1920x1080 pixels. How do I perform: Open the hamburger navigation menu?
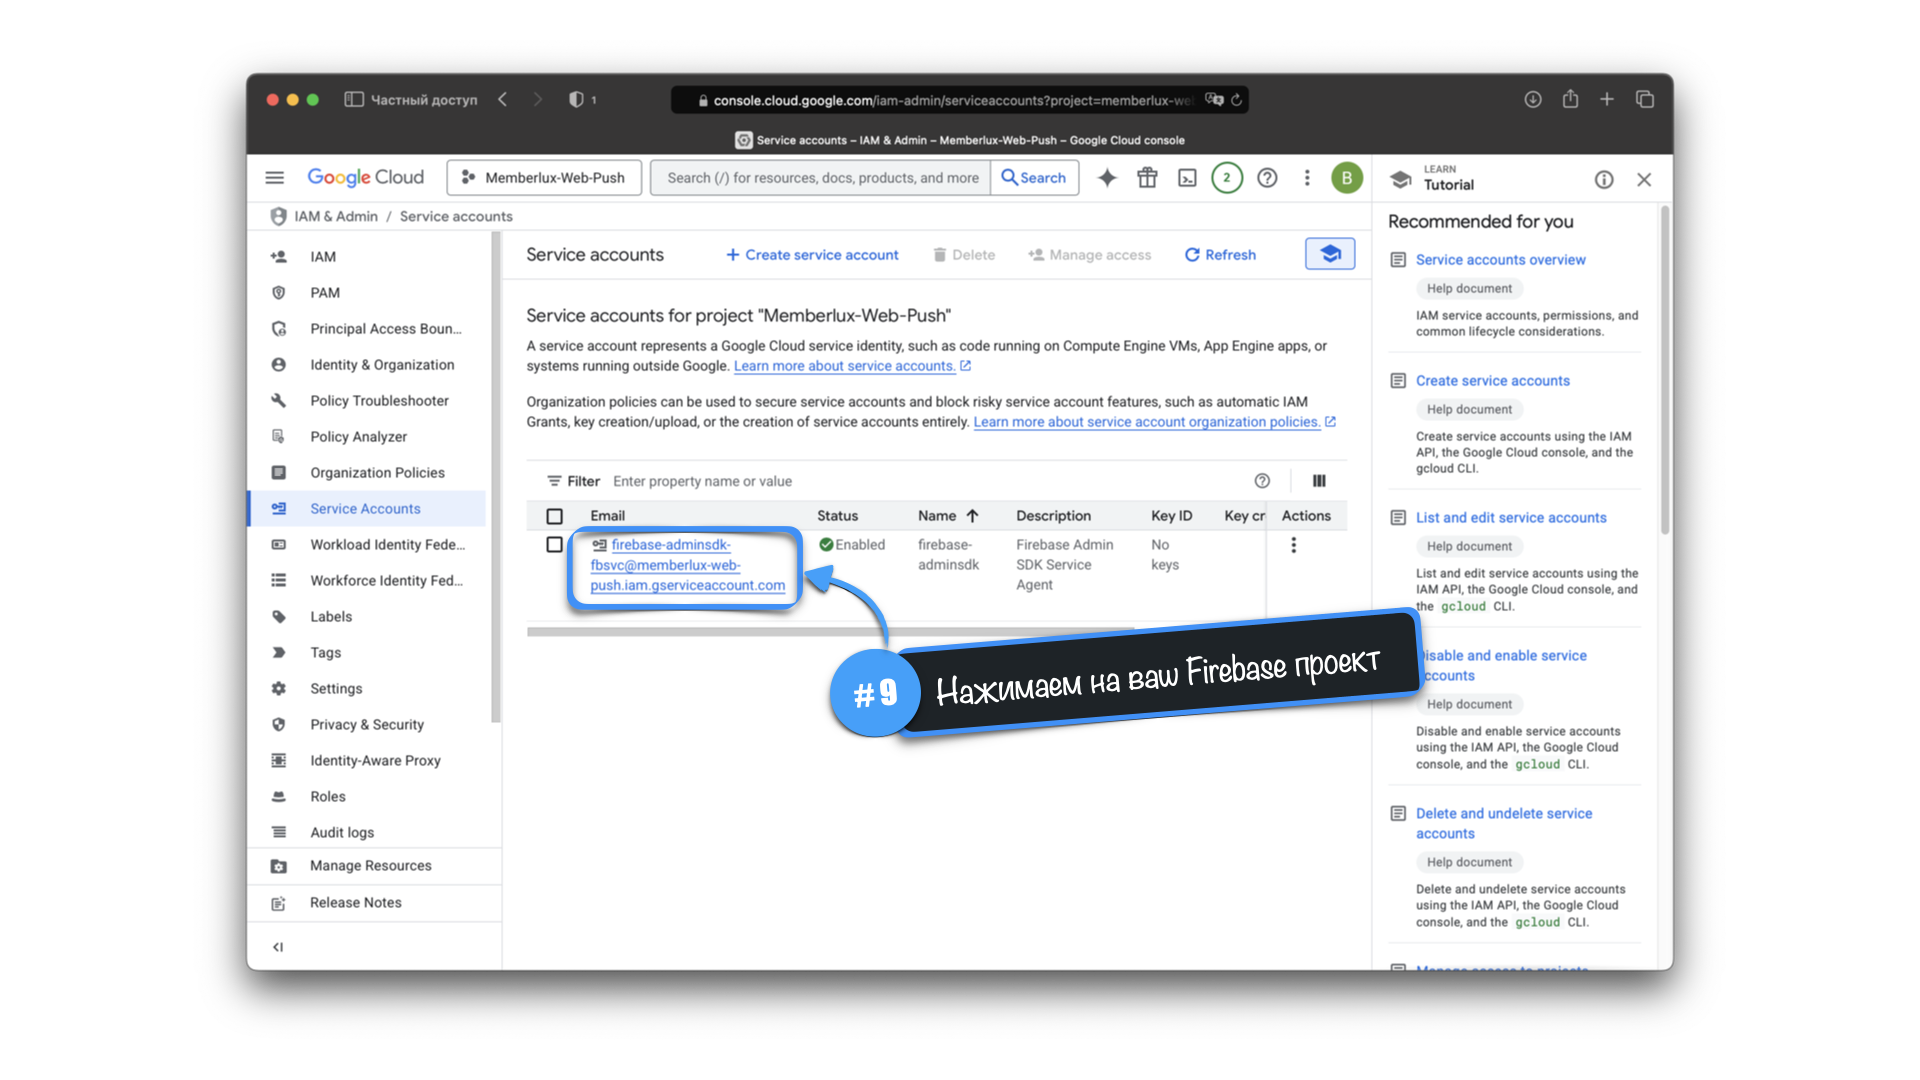tap(275, 178)
